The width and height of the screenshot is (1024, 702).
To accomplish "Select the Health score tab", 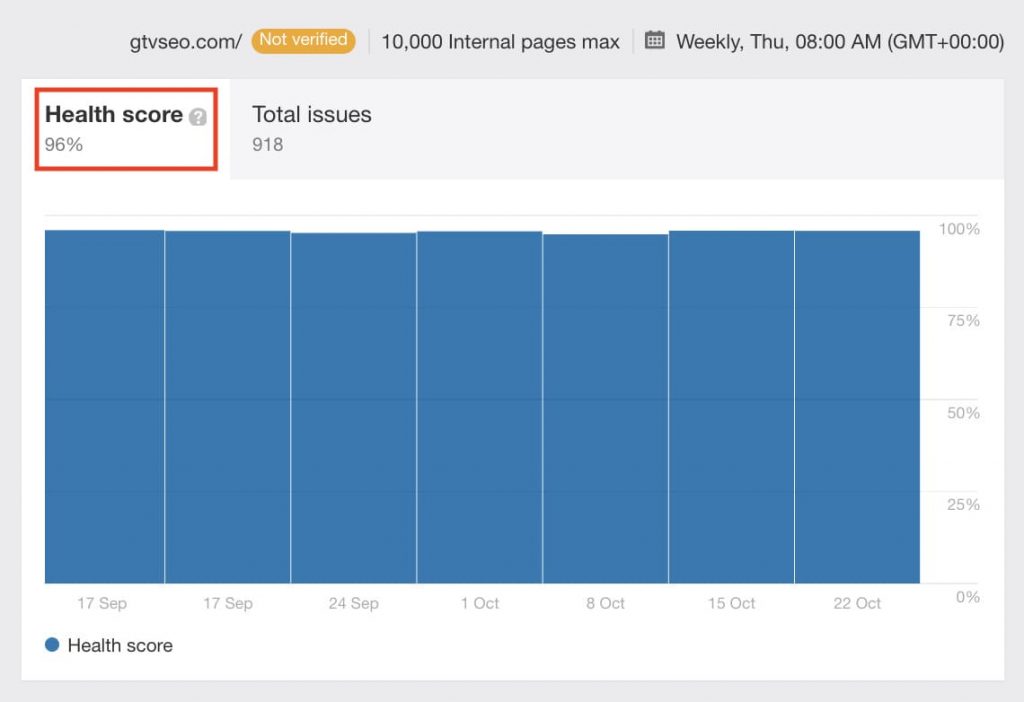I will point(114,115).
